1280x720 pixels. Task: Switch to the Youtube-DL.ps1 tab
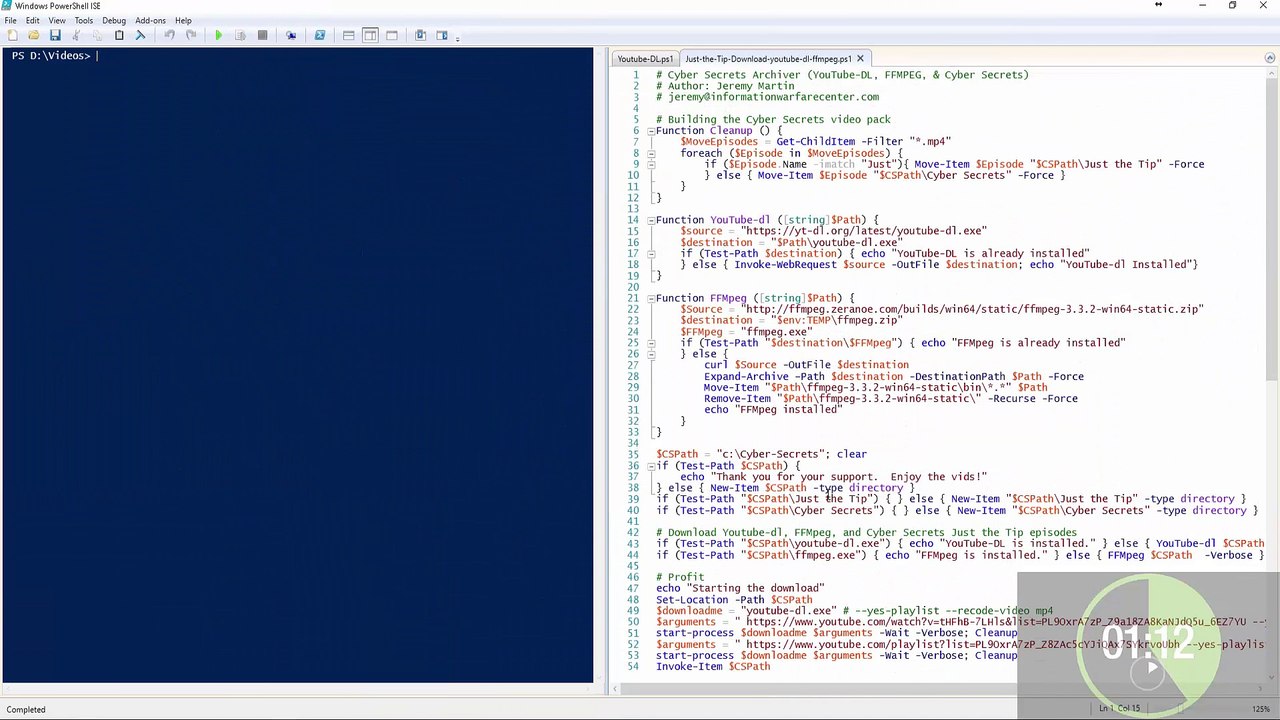point(645,59)
